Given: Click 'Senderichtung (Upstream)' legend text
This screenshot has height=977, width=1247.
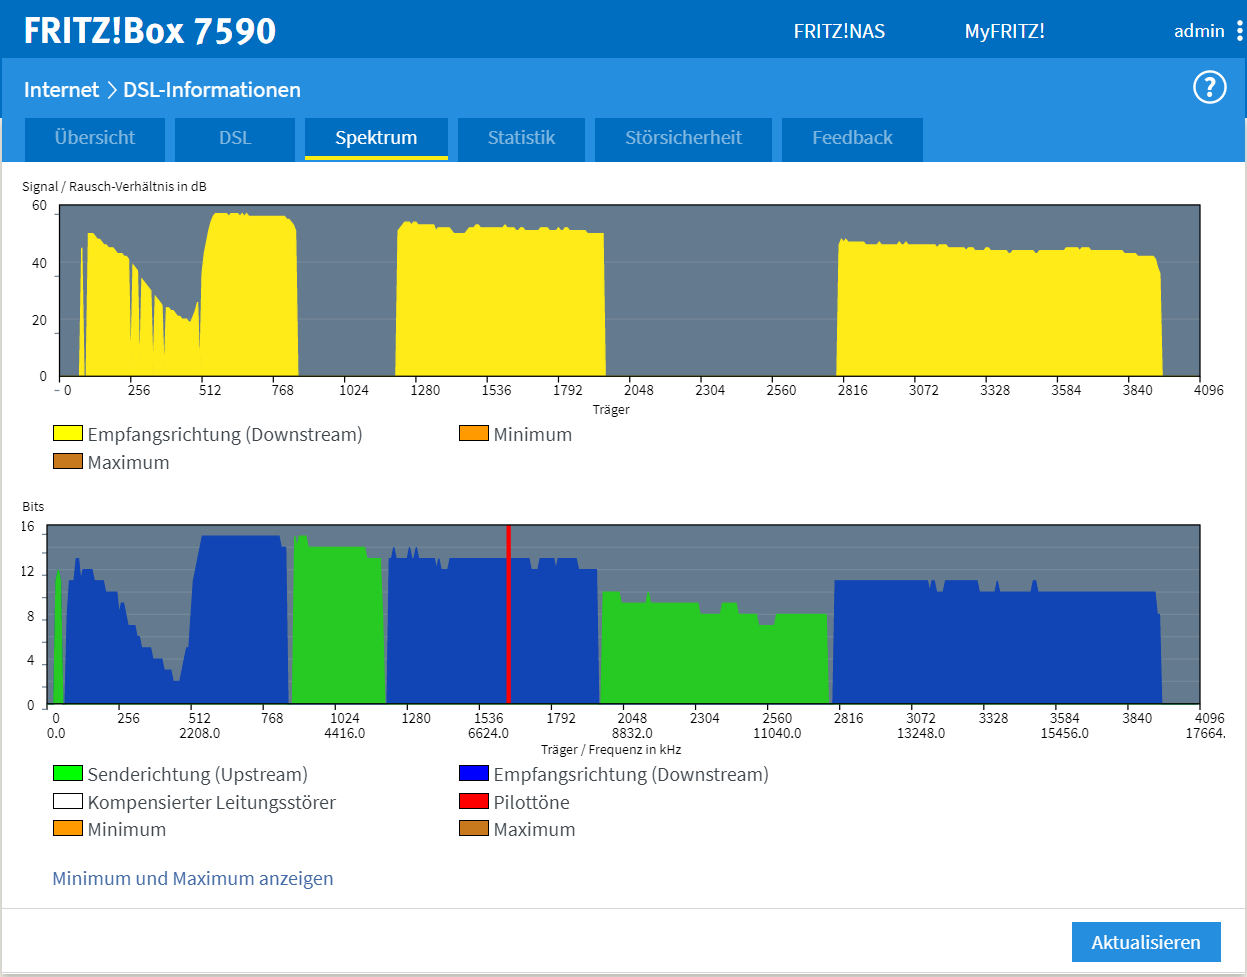Looking at the screenshot, I should 198,775.
